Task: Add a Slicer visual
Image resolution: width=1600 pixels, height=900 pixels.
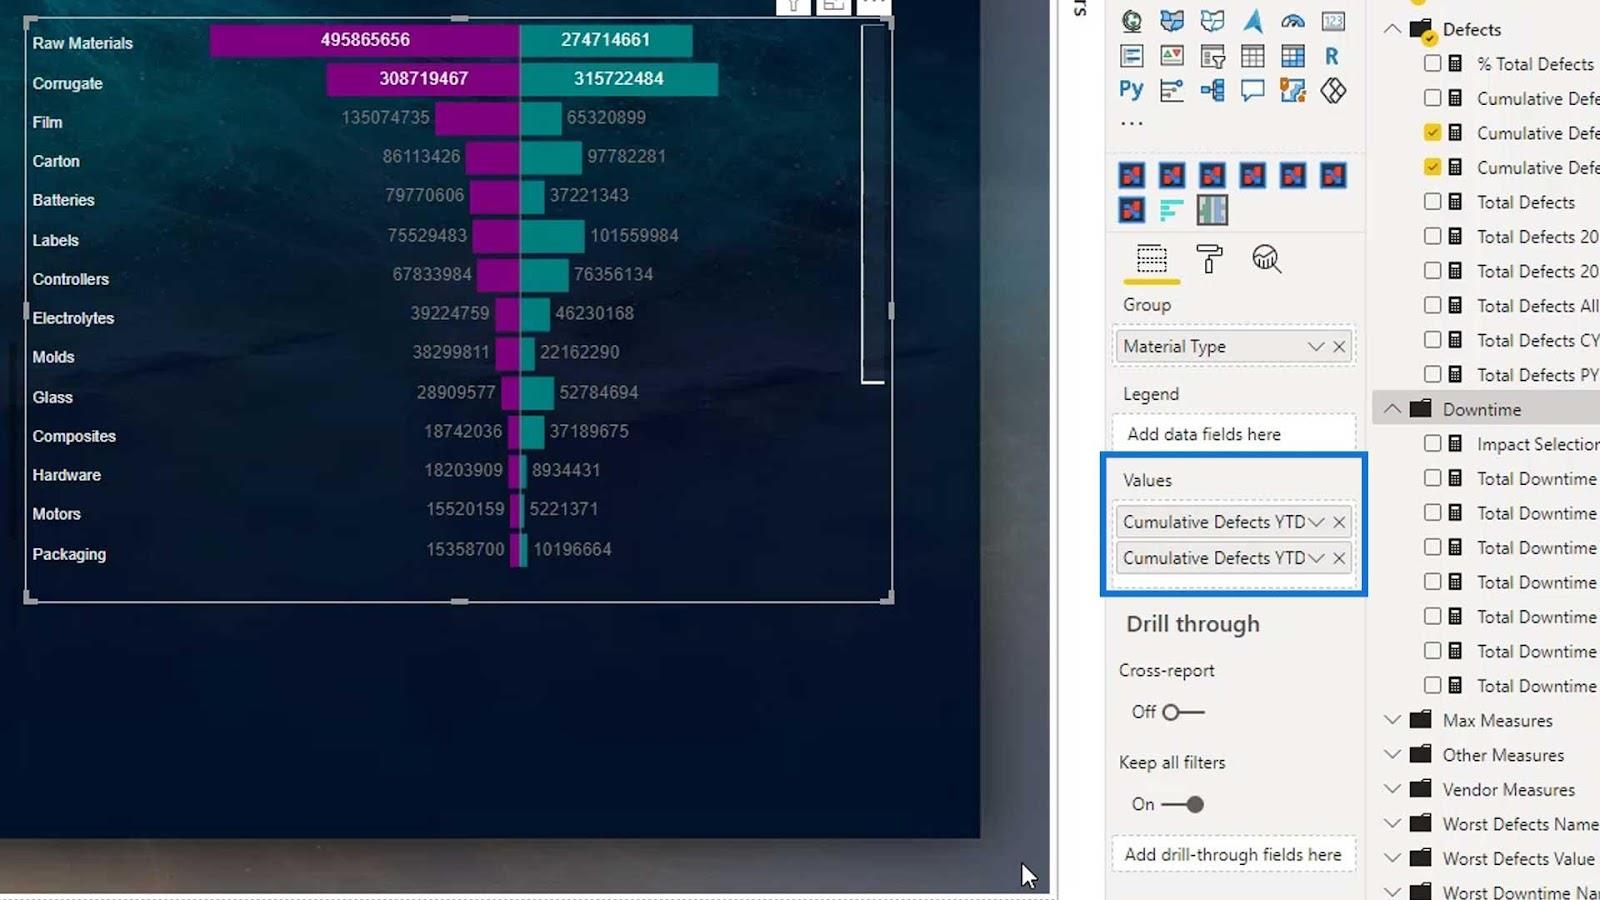Action: coord(1212,56)
